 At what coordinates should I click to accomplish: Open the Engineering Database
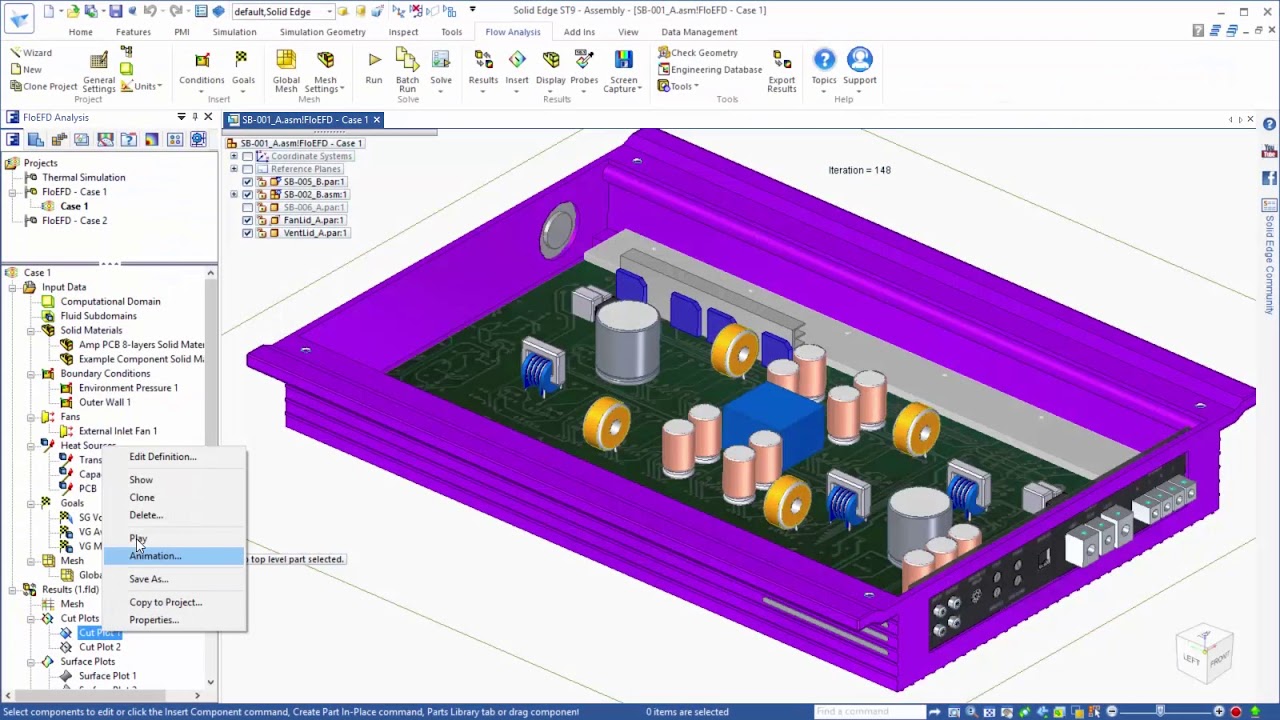pyautogui.click(x=710, y=70)
